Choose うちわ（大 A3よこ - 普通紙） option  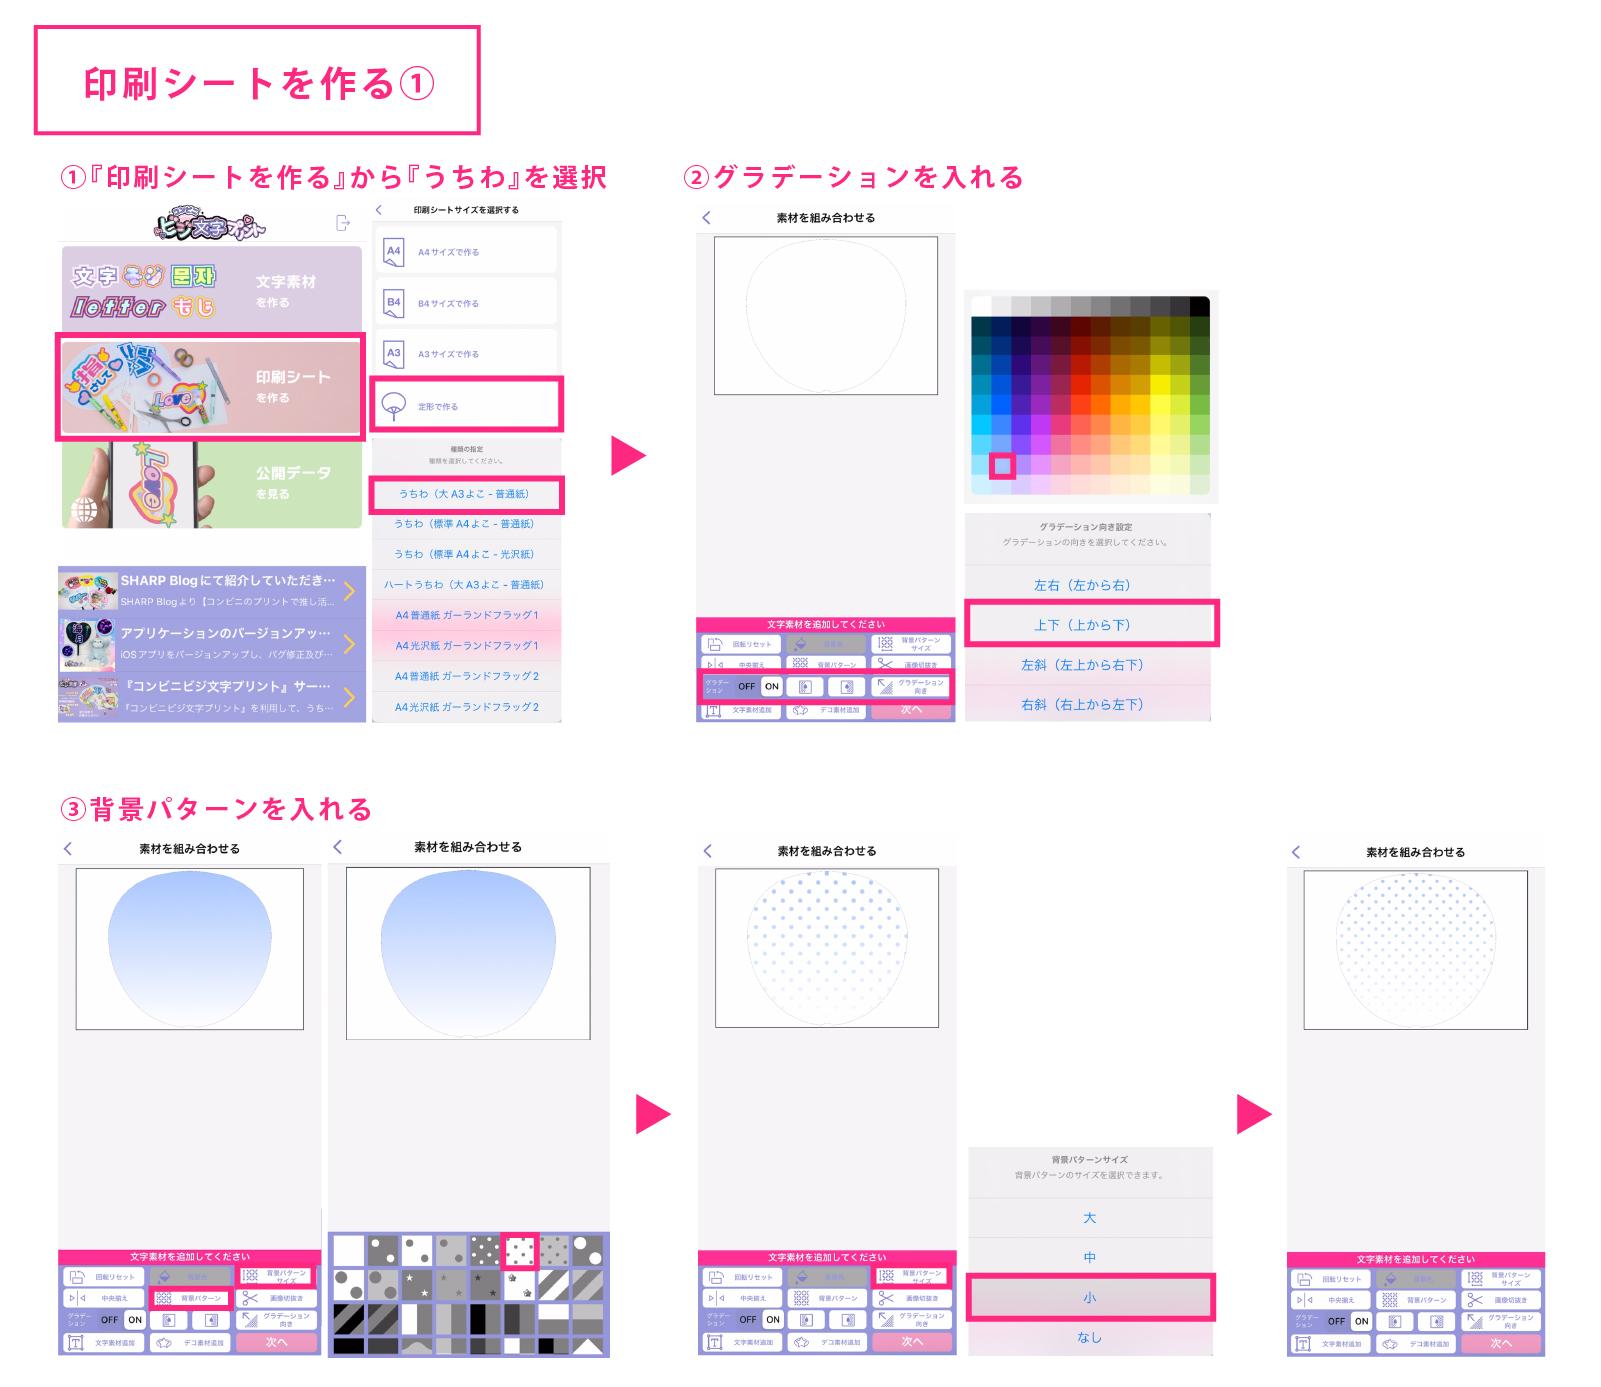465,494
